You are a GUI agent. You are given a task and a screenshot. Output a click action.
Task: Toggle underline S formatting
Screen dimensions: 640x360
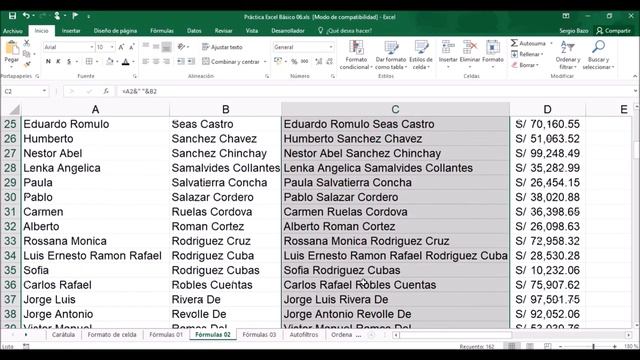point(69,62)
